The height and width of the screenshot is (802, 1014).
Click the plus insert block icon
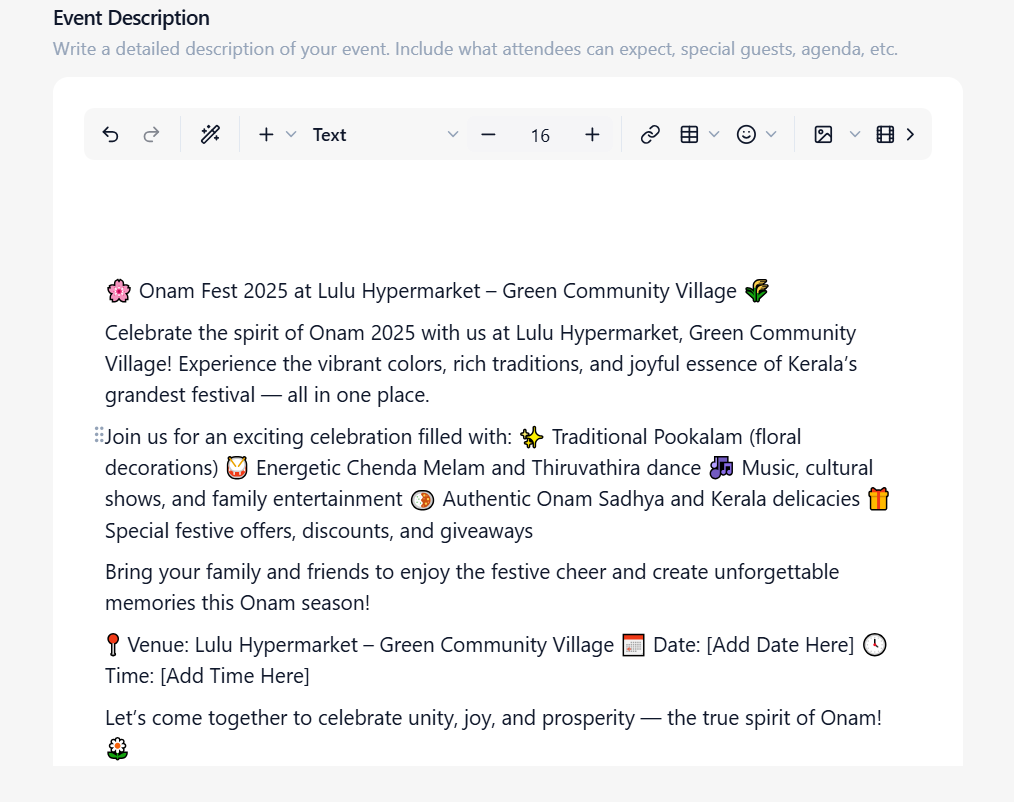pyautogui.click(x=266, y=135)
